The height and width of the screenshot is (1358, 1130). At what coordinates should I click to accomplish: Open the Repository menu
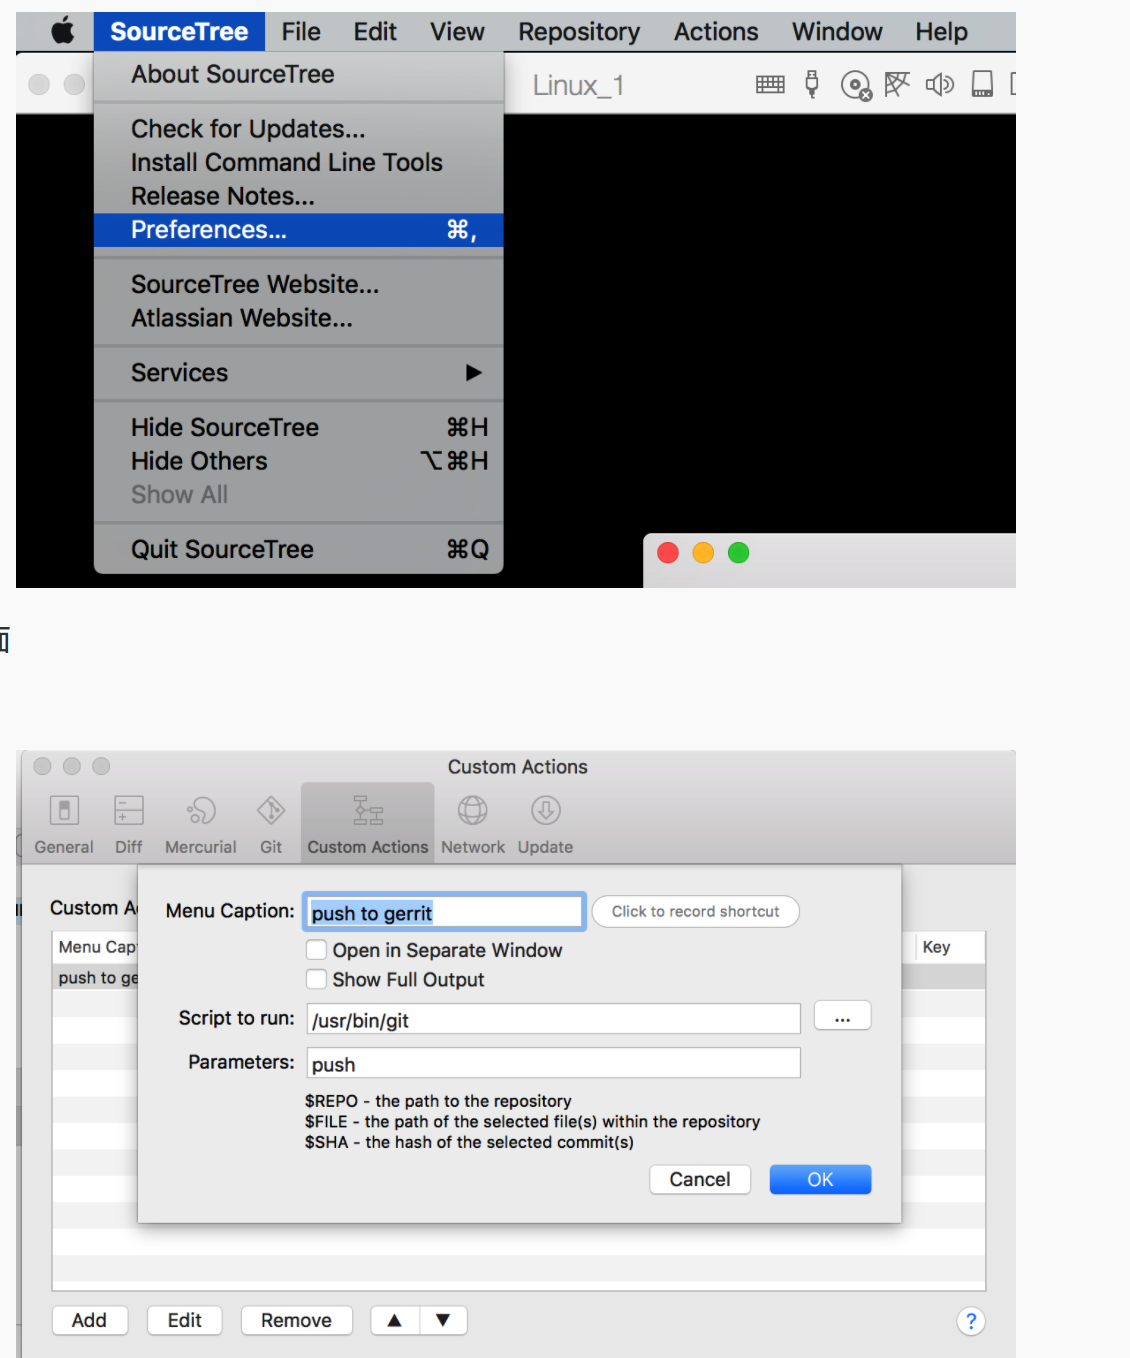coord(578,31)
